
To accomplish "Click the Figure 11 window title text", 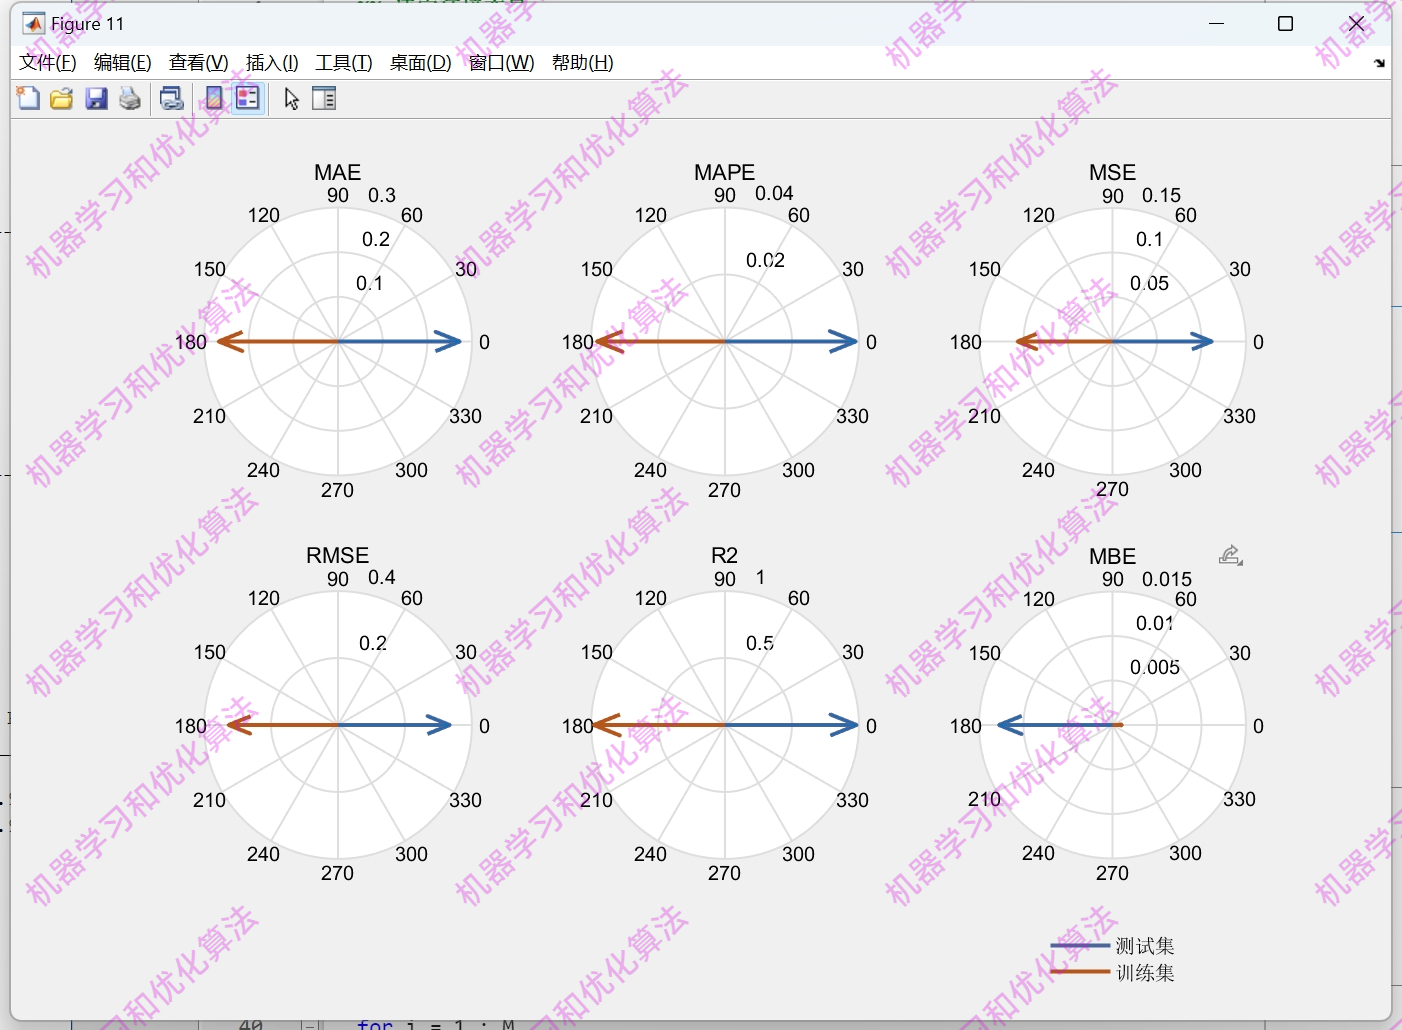I will coord(88,23).
